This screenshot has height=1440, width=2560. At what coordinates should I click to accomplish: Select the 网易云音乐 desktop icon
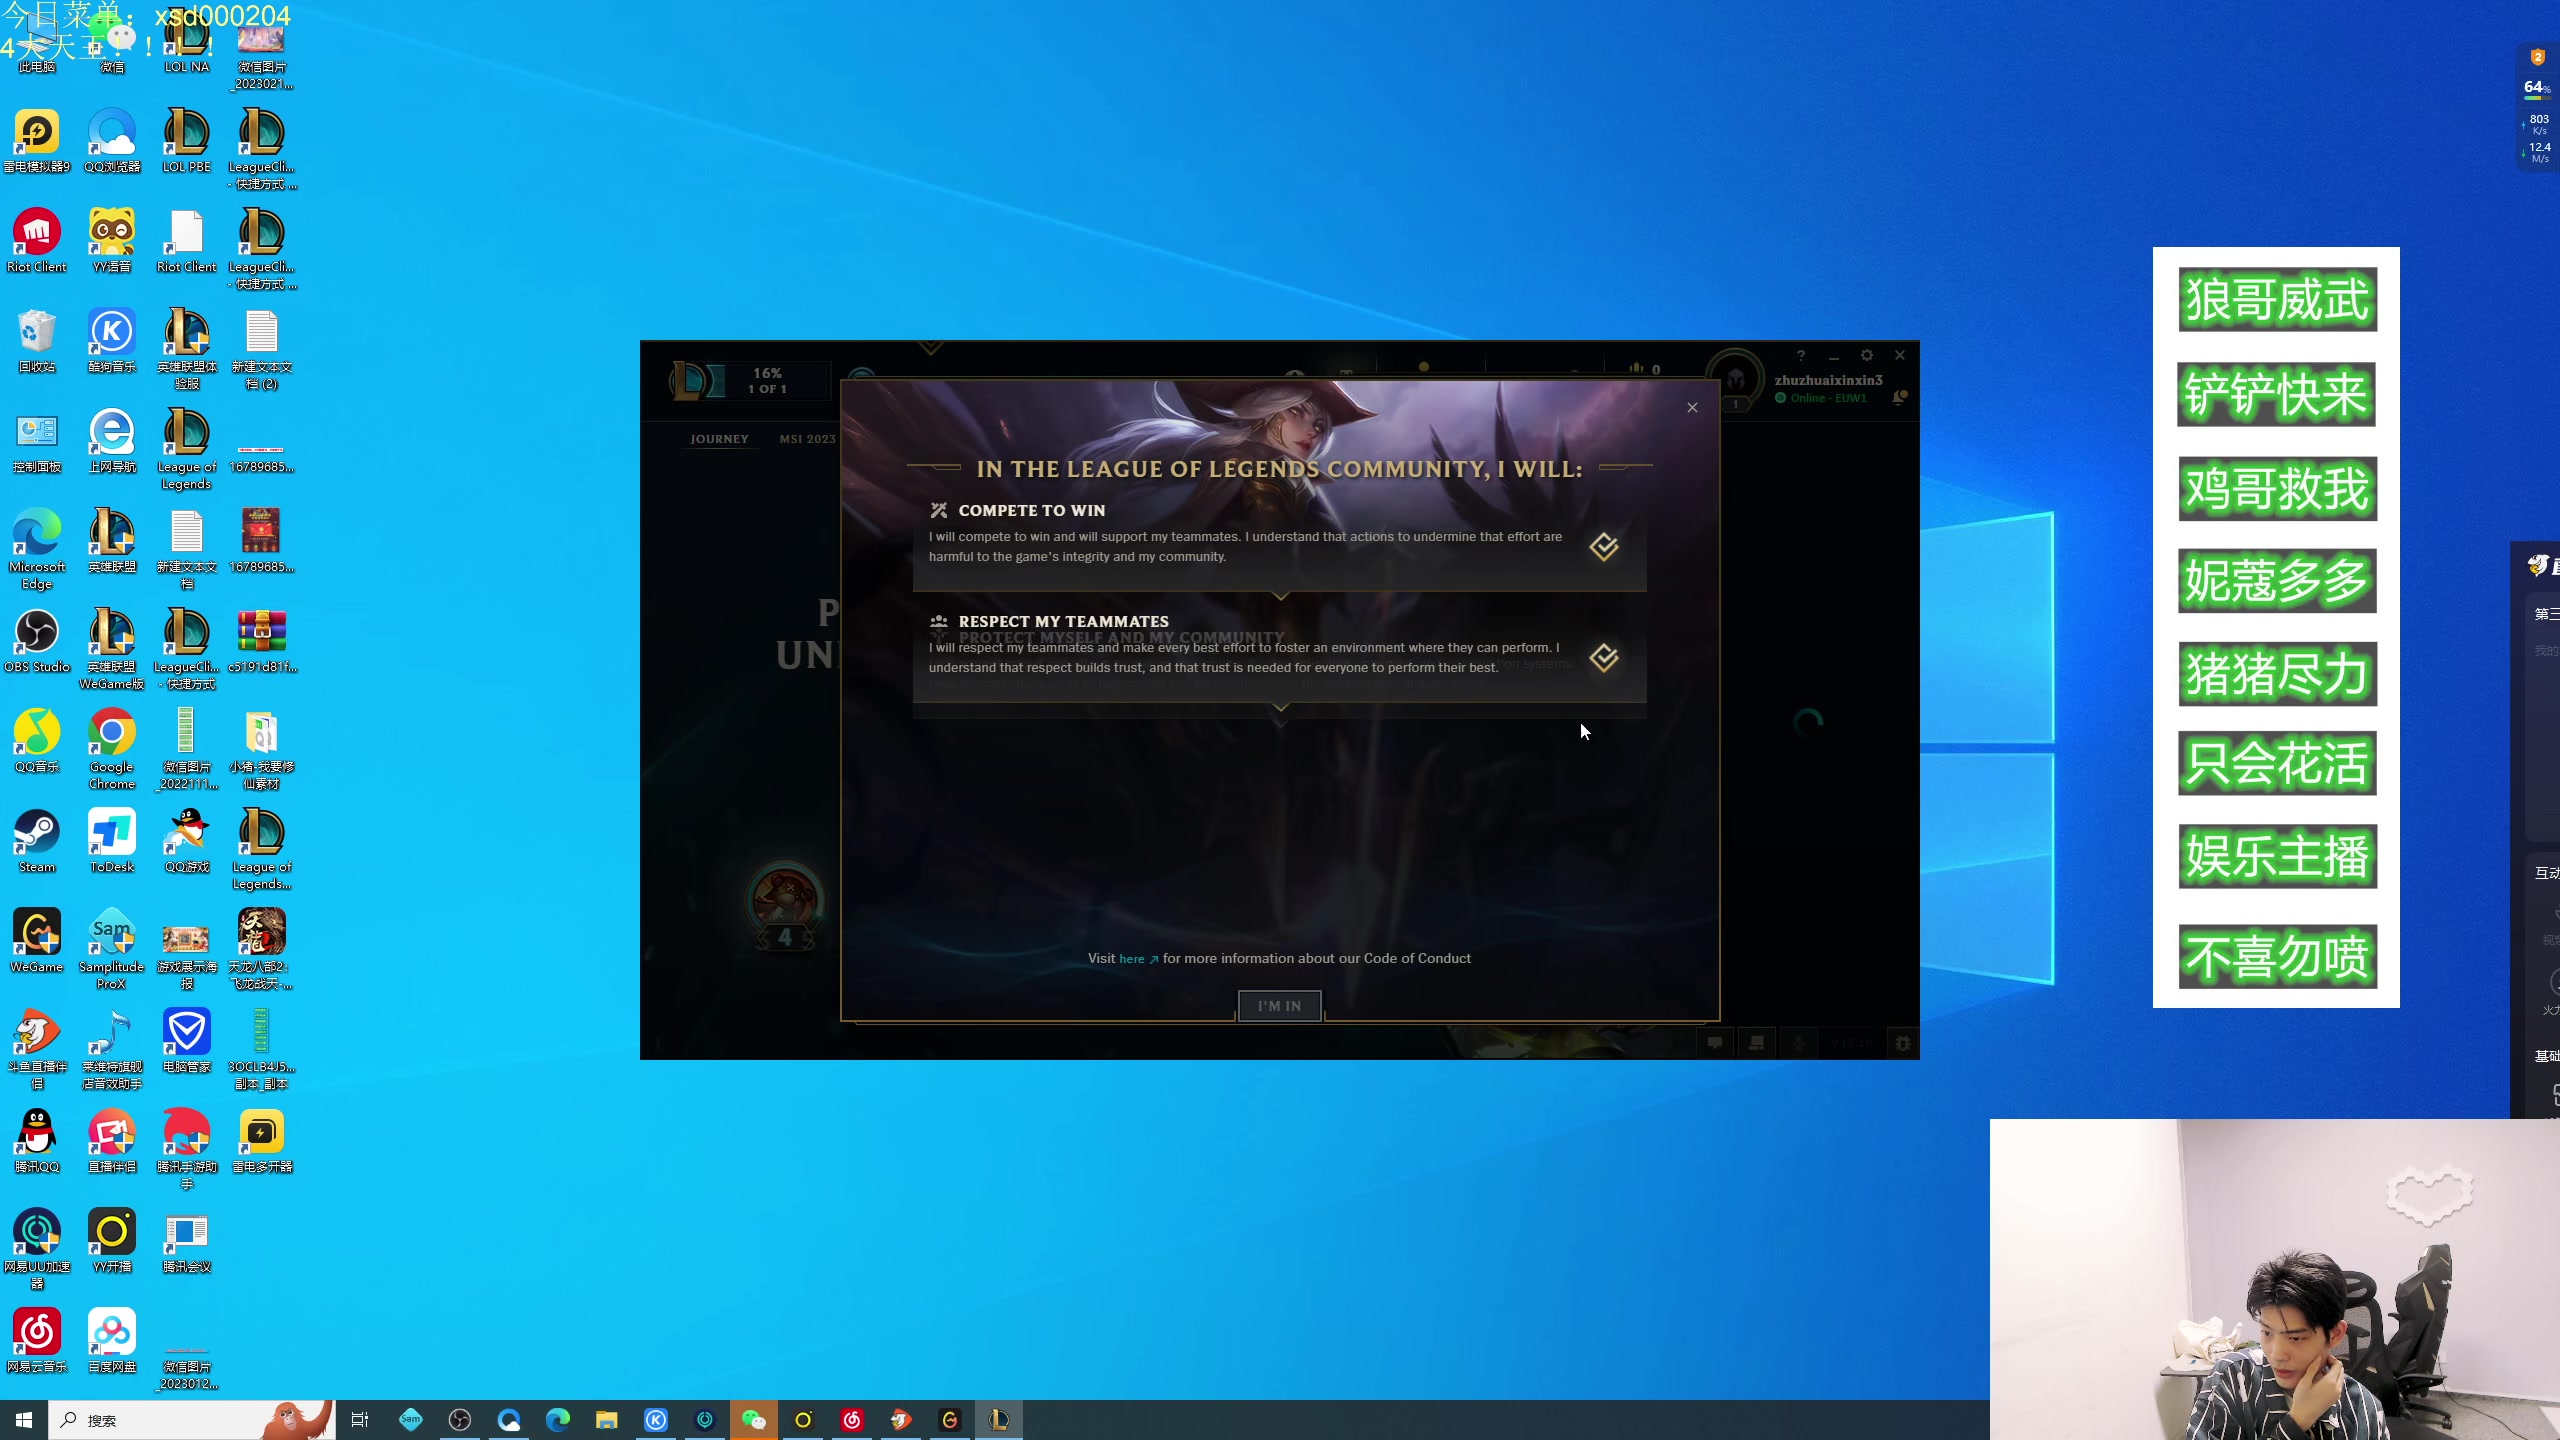coord(37,1341)
